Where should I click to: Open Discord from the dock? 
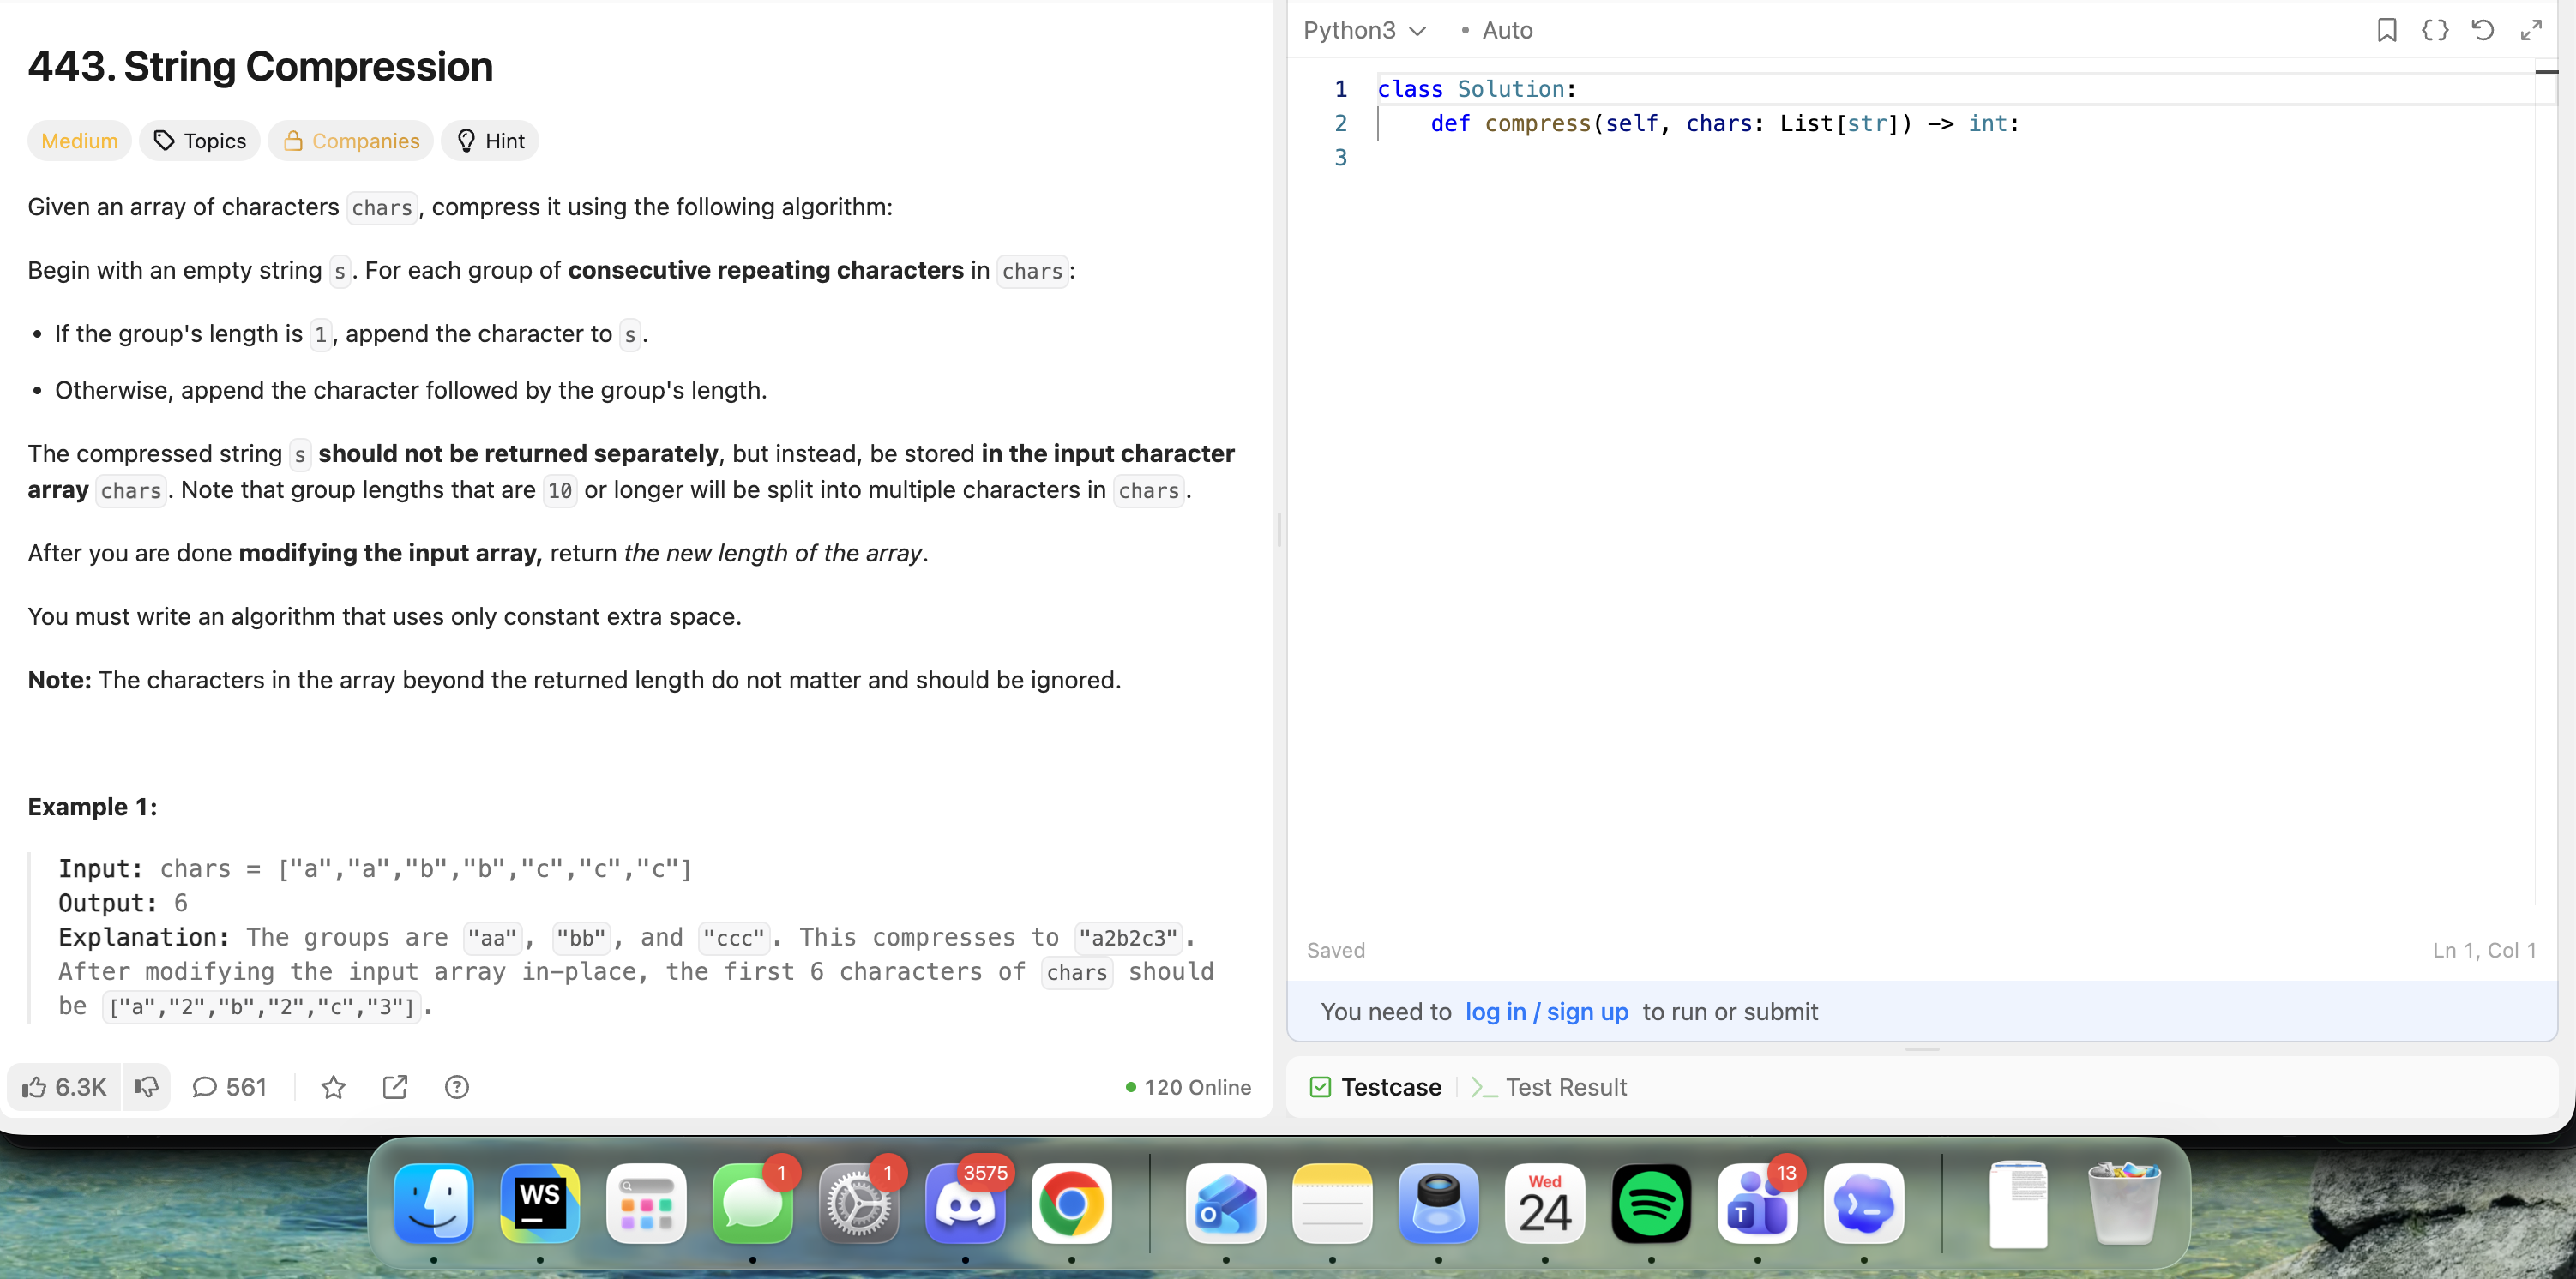point(965,1203)
